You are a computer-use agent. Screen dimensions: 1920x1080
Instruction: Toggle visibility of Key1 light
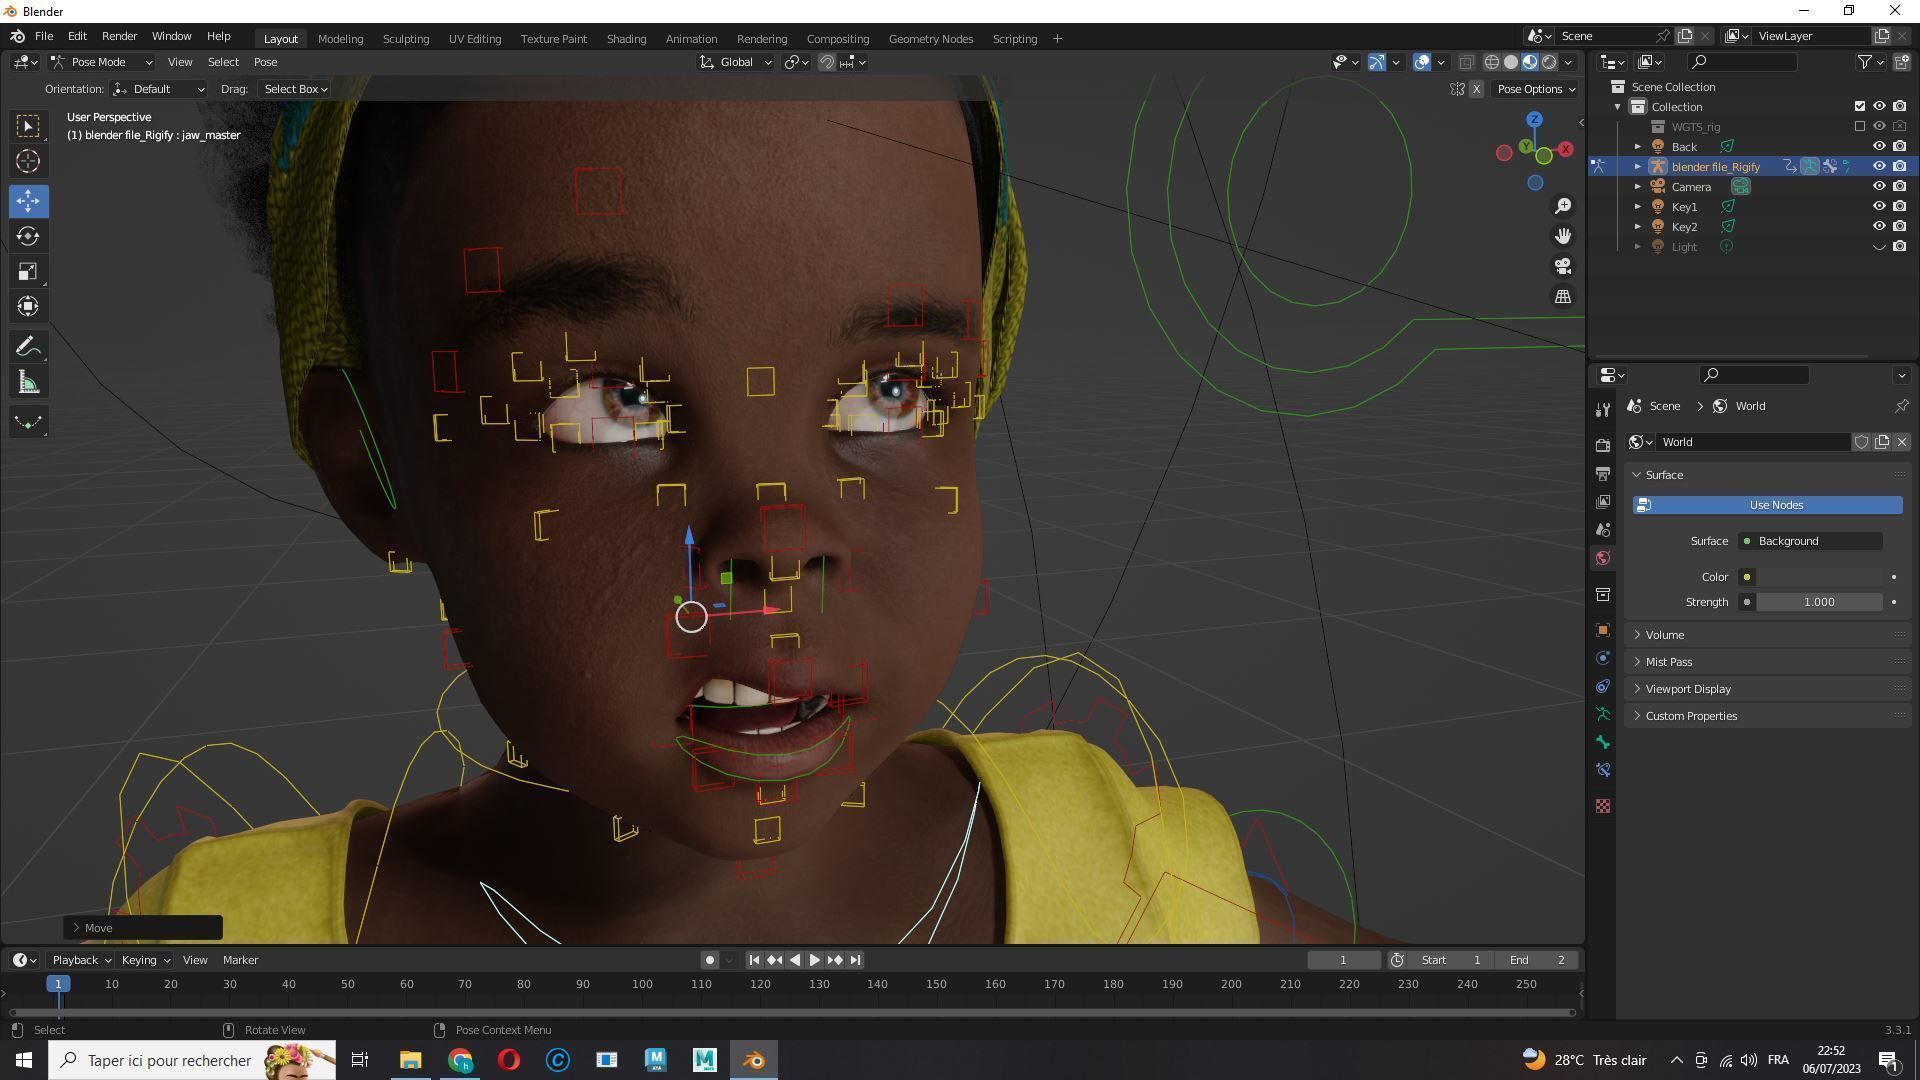coord(1879,207)
